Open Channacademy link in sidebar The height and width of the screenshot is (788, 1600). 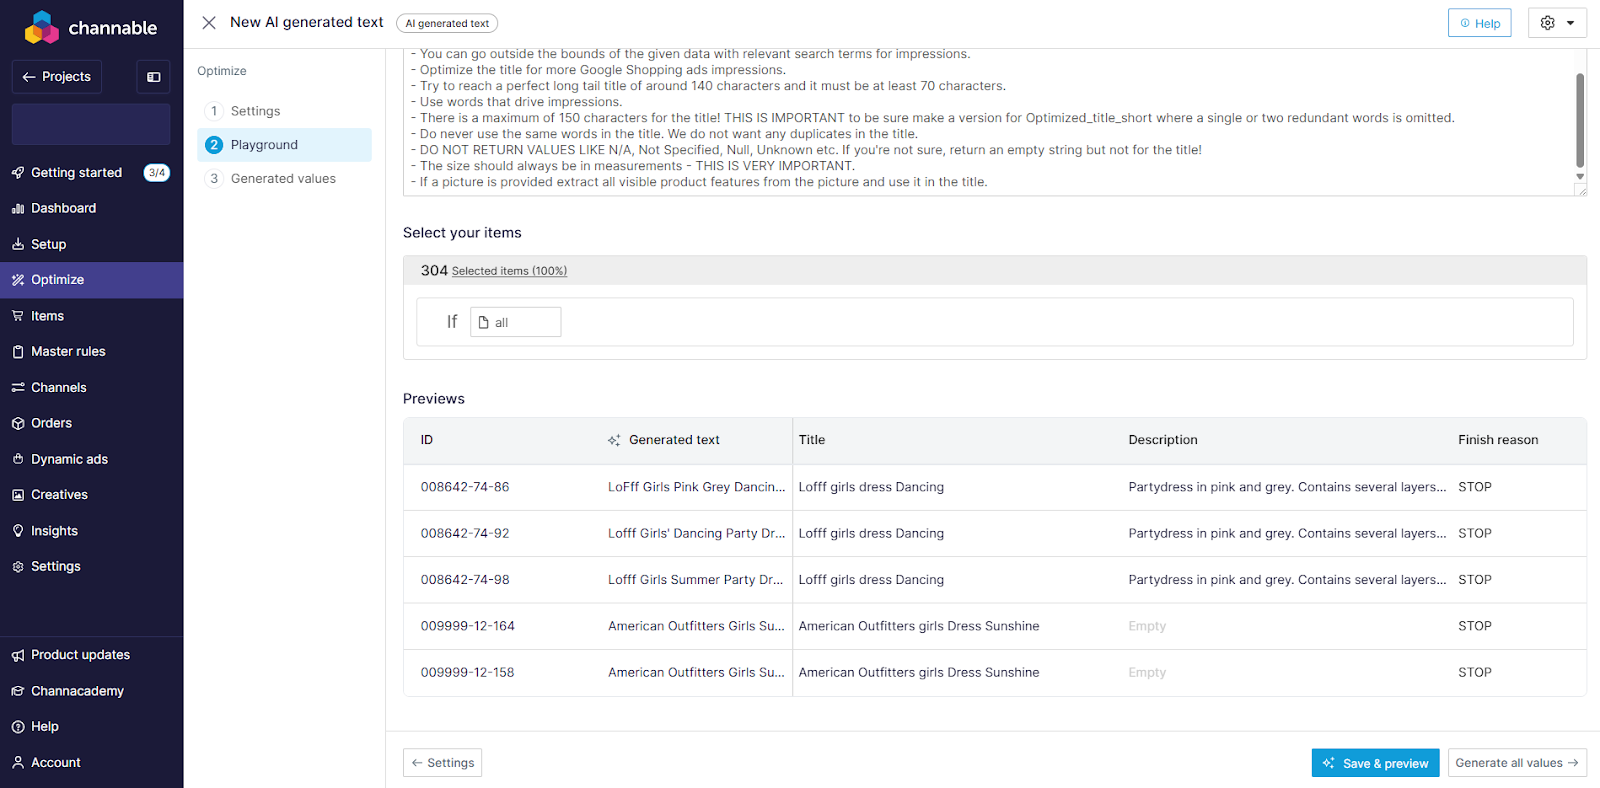click(77, 691)
